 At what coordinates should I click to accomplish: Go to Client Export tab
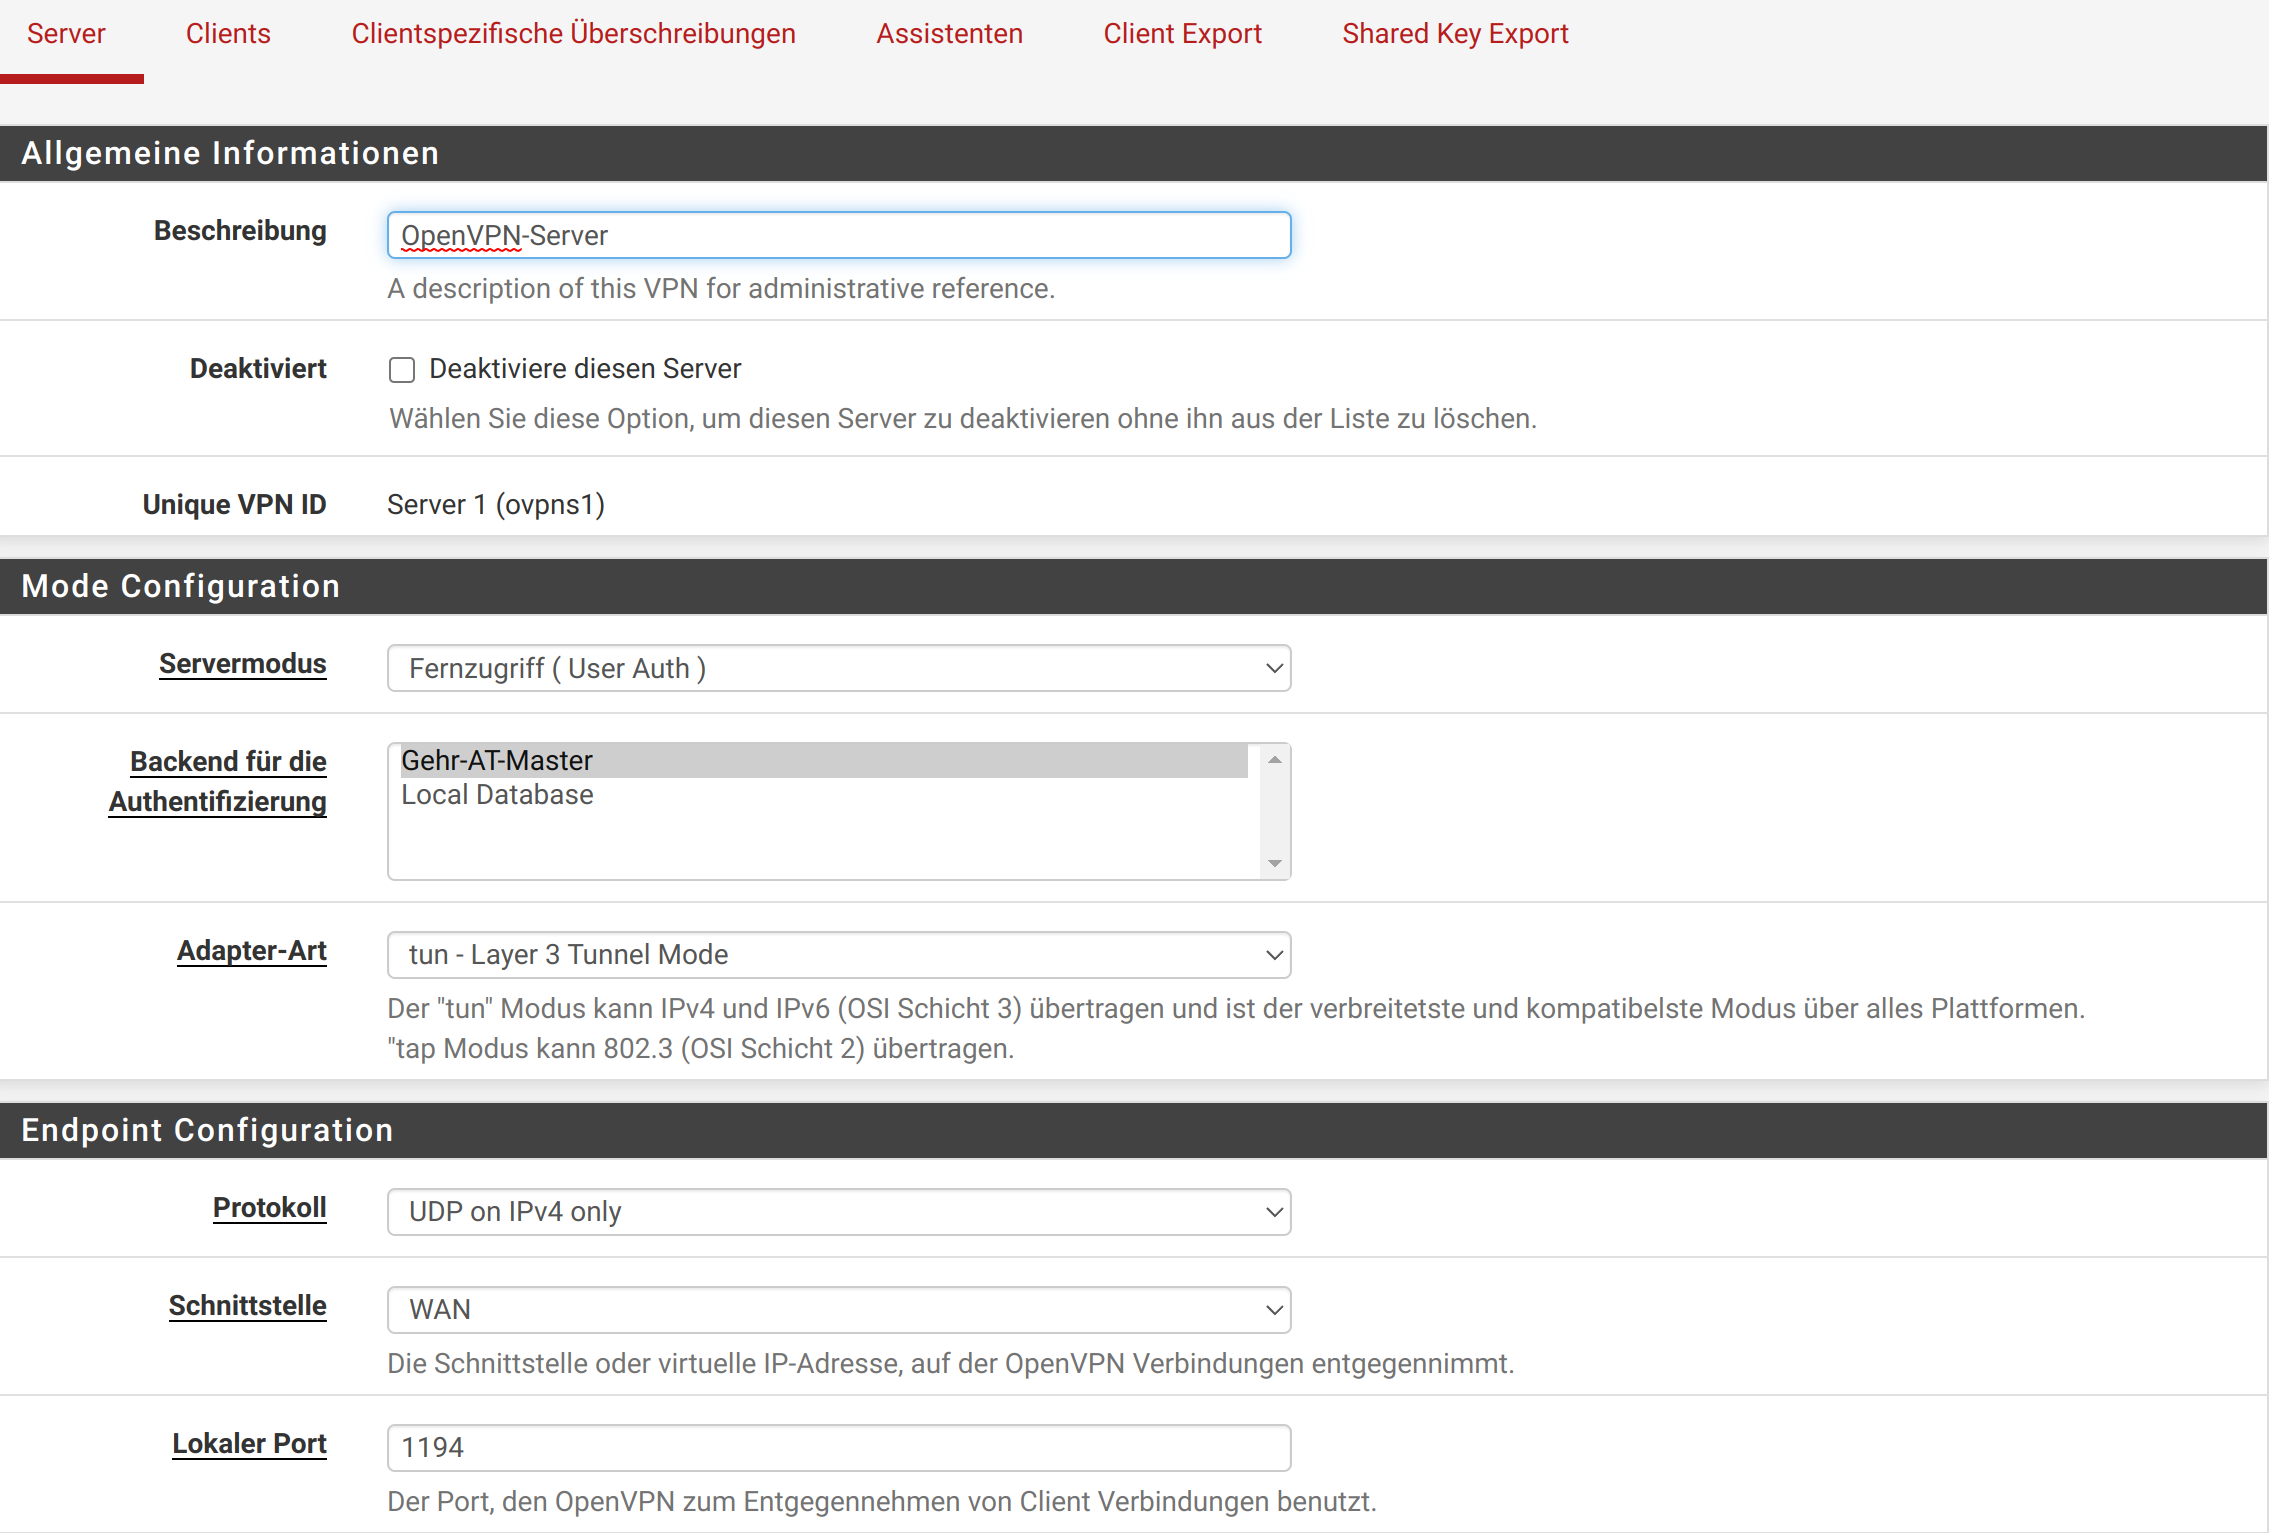1182,34
